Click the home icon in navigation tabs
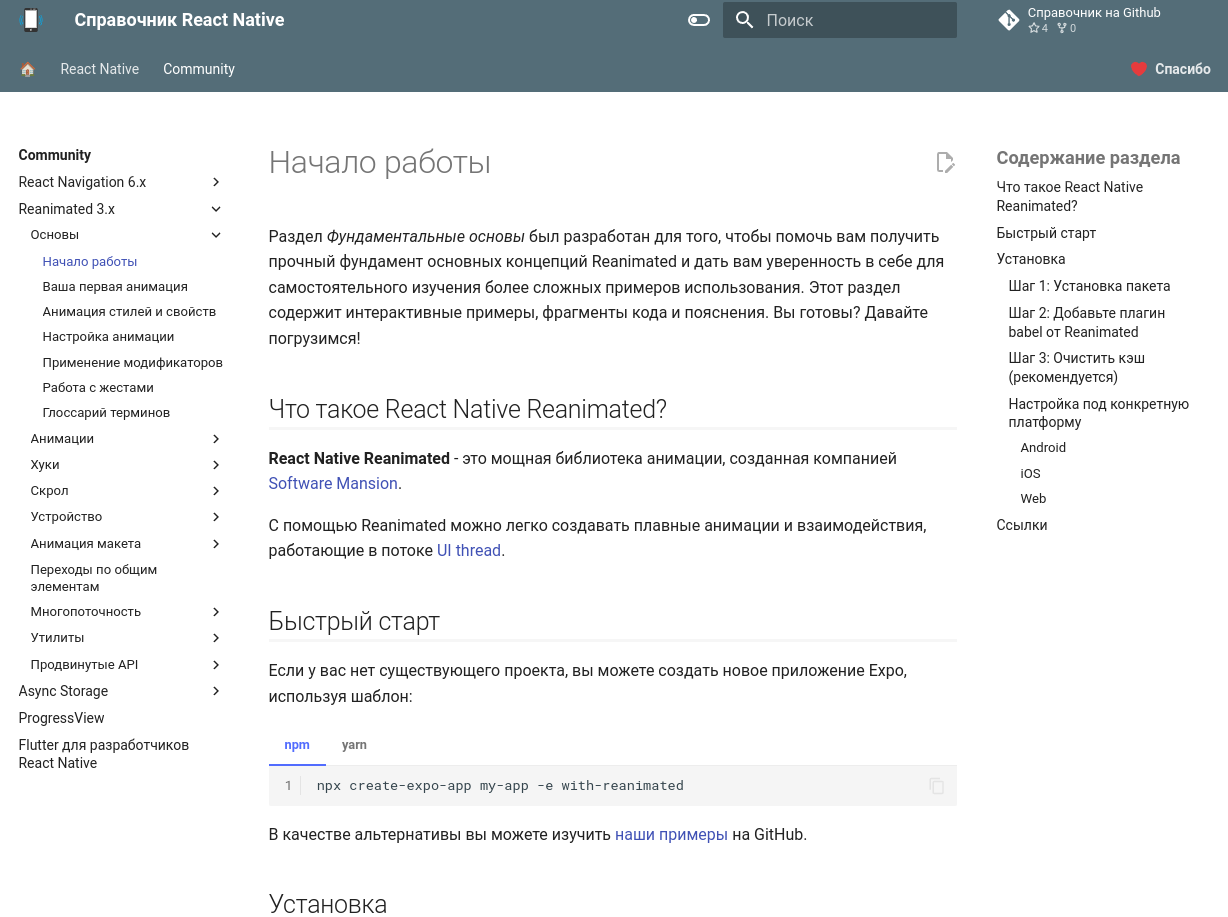 click(28, 69)
